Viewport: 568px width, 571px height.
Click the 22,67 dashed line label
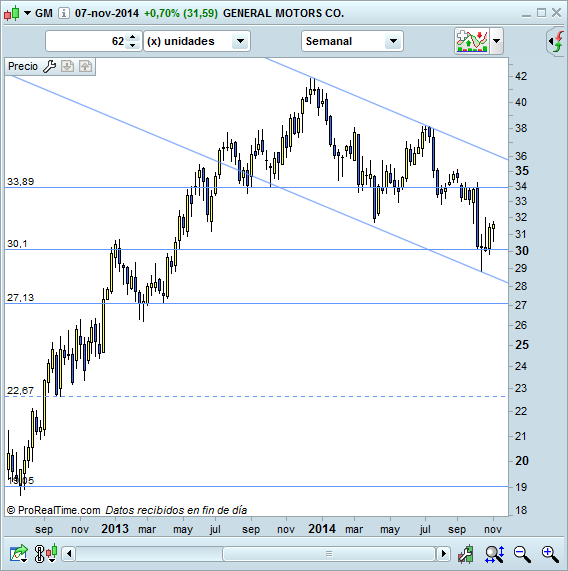(x=21, y=390)
